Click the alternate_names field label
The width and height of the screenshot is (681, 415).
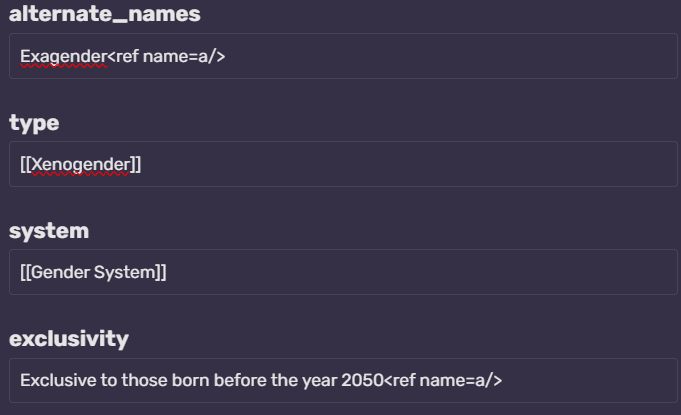click(x=104, y=14)
